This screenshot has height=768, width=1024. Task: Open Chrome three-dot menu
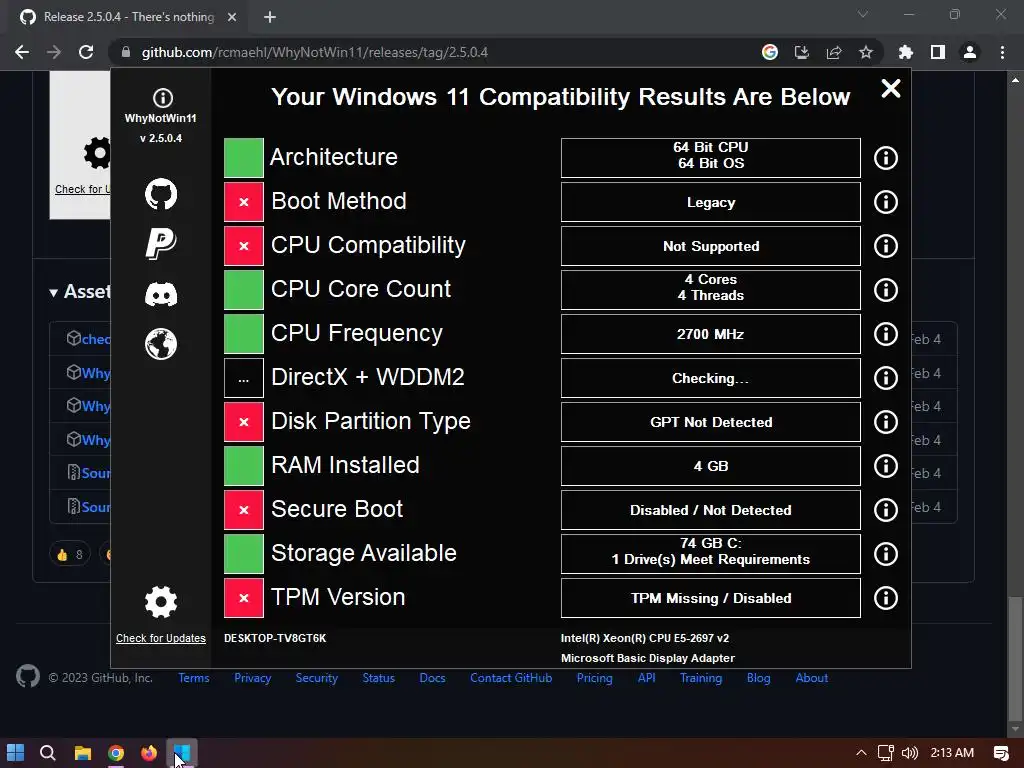pos(1002,52)
